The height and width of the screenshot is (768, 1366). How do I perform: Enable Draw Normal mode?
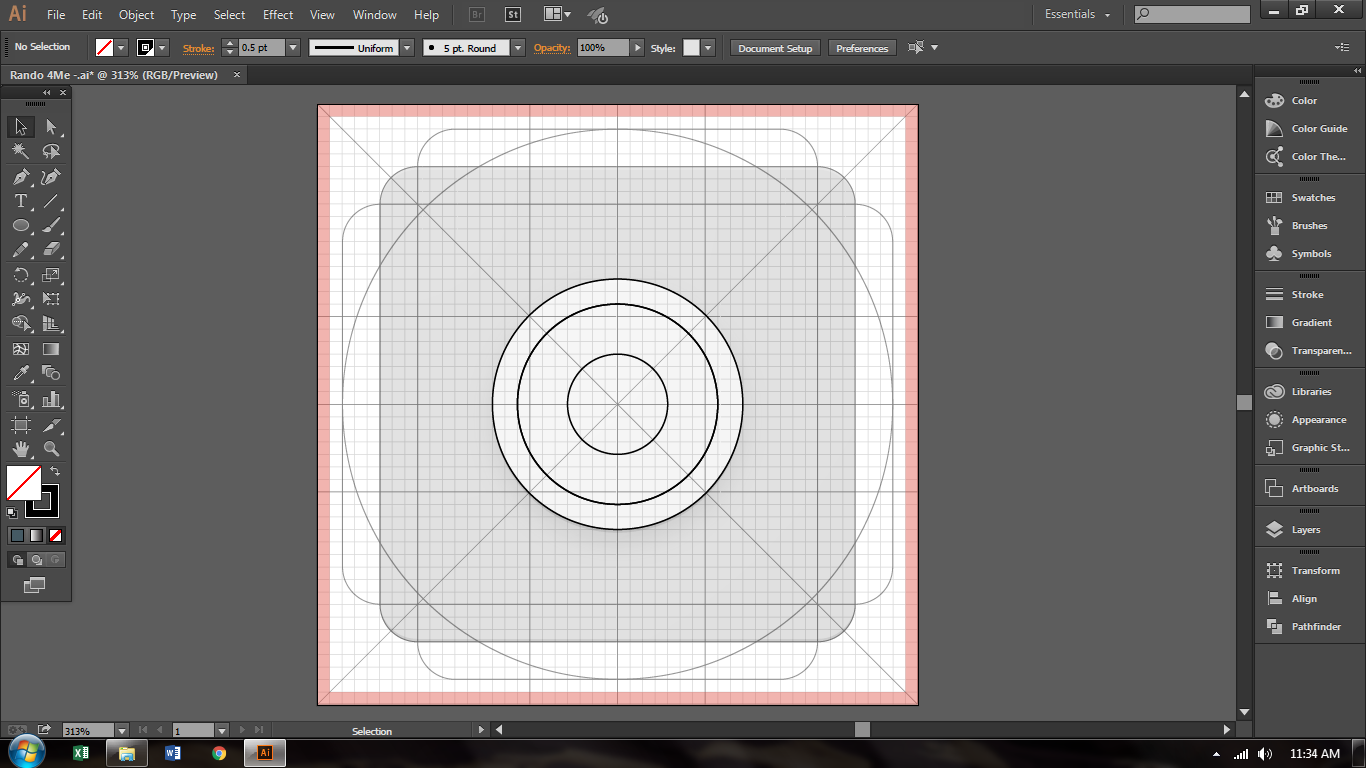click(17, 560)
